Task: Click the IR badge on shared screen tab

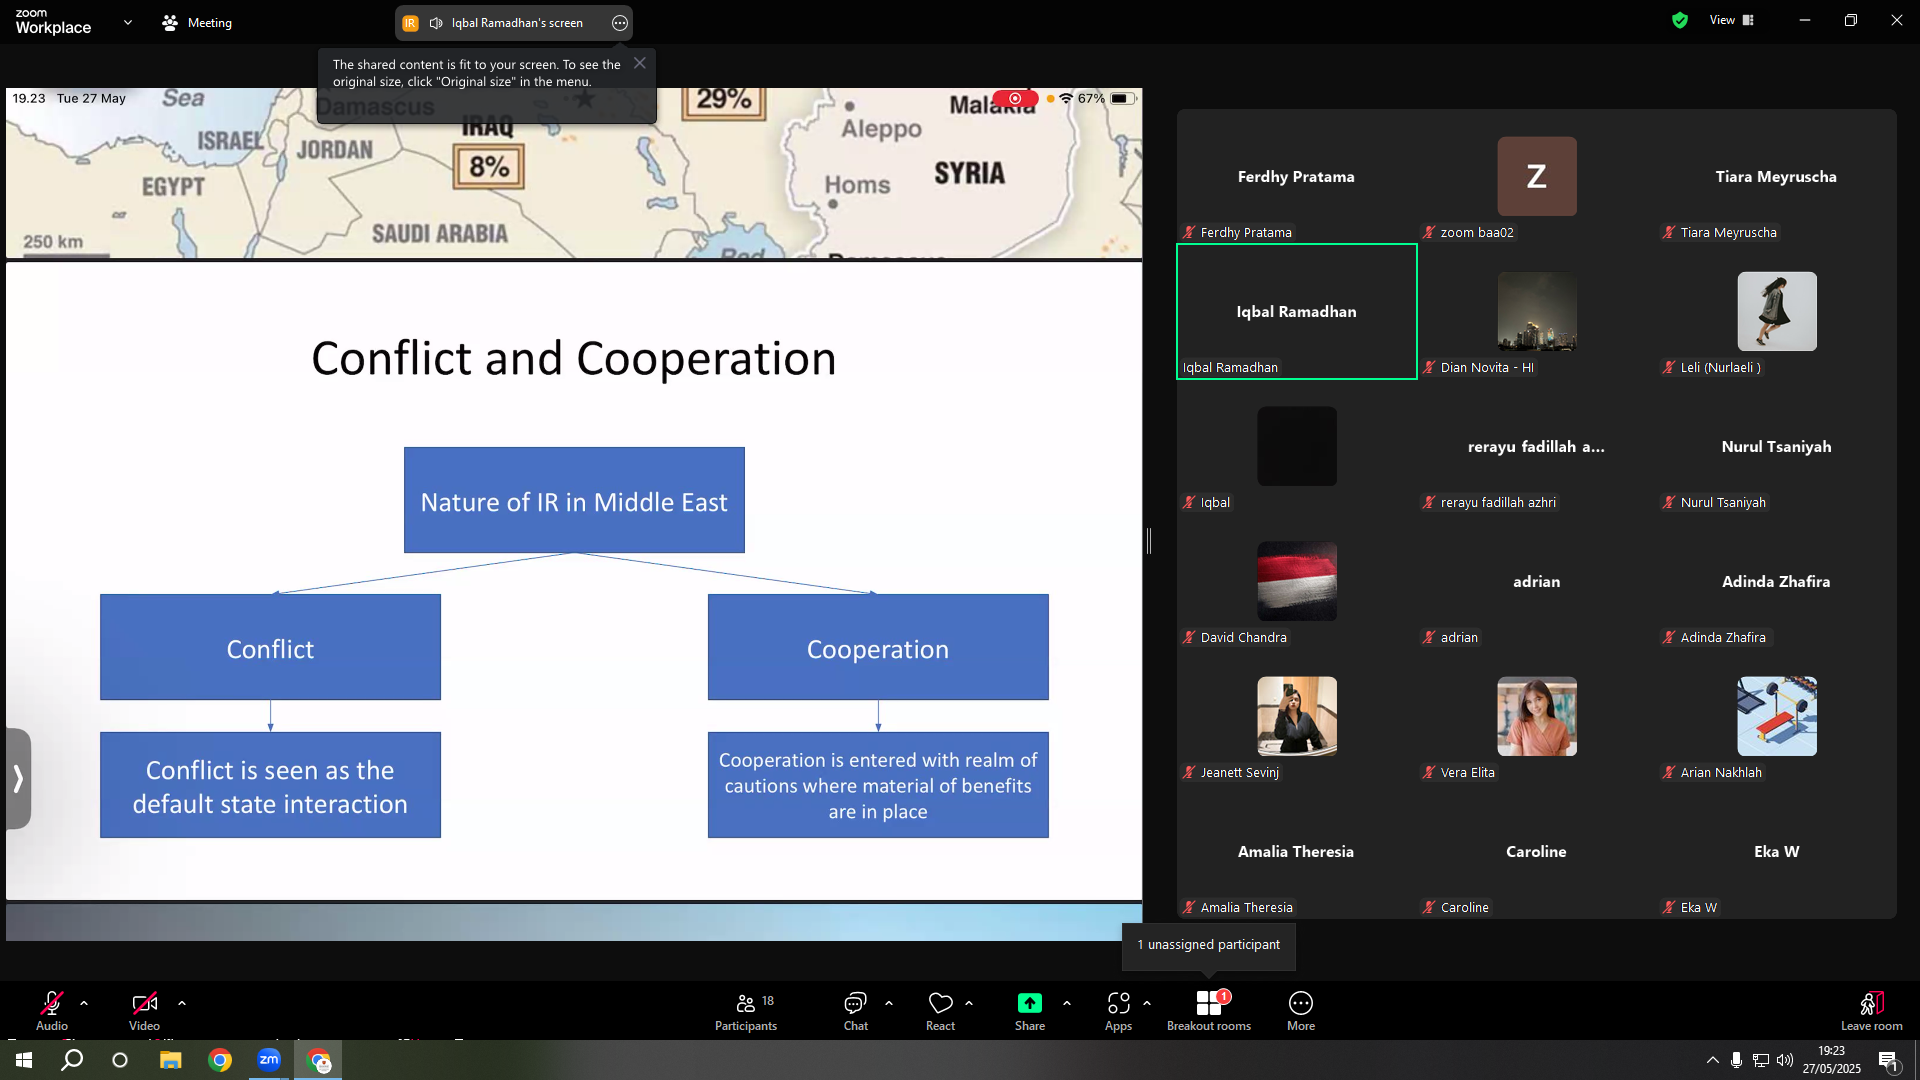Action: click(410, 23)
